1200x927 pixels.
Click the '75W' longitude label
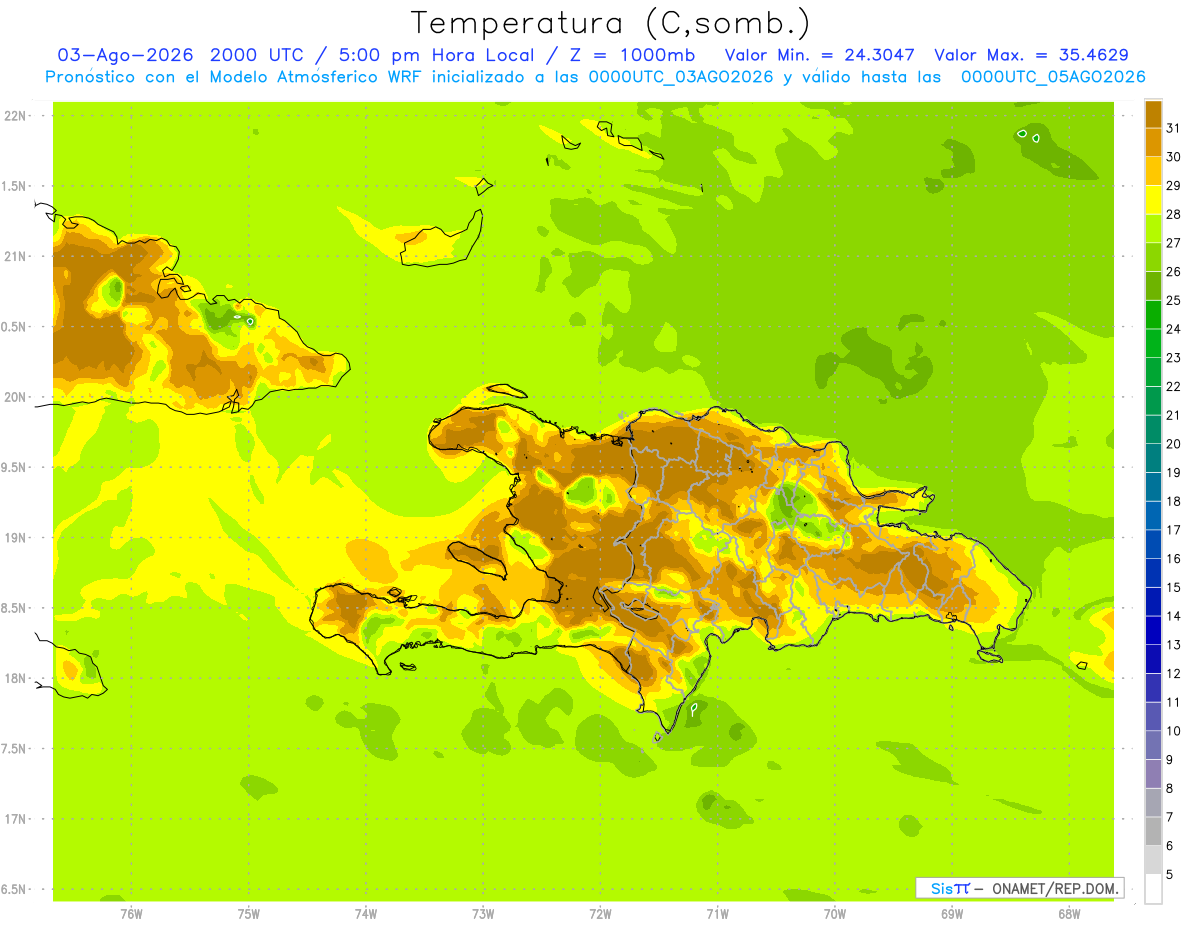[x=249, y=913]
